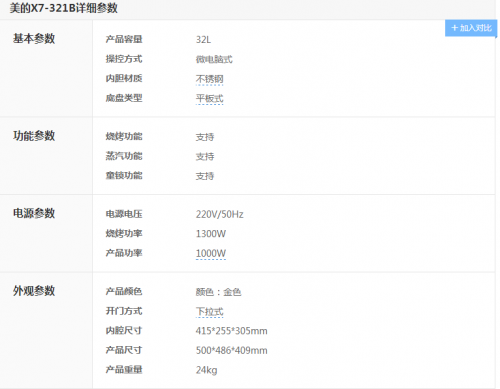Open the 1000W underlined link
This screenshot has width=500, height=389.
[x=211, y=253]
